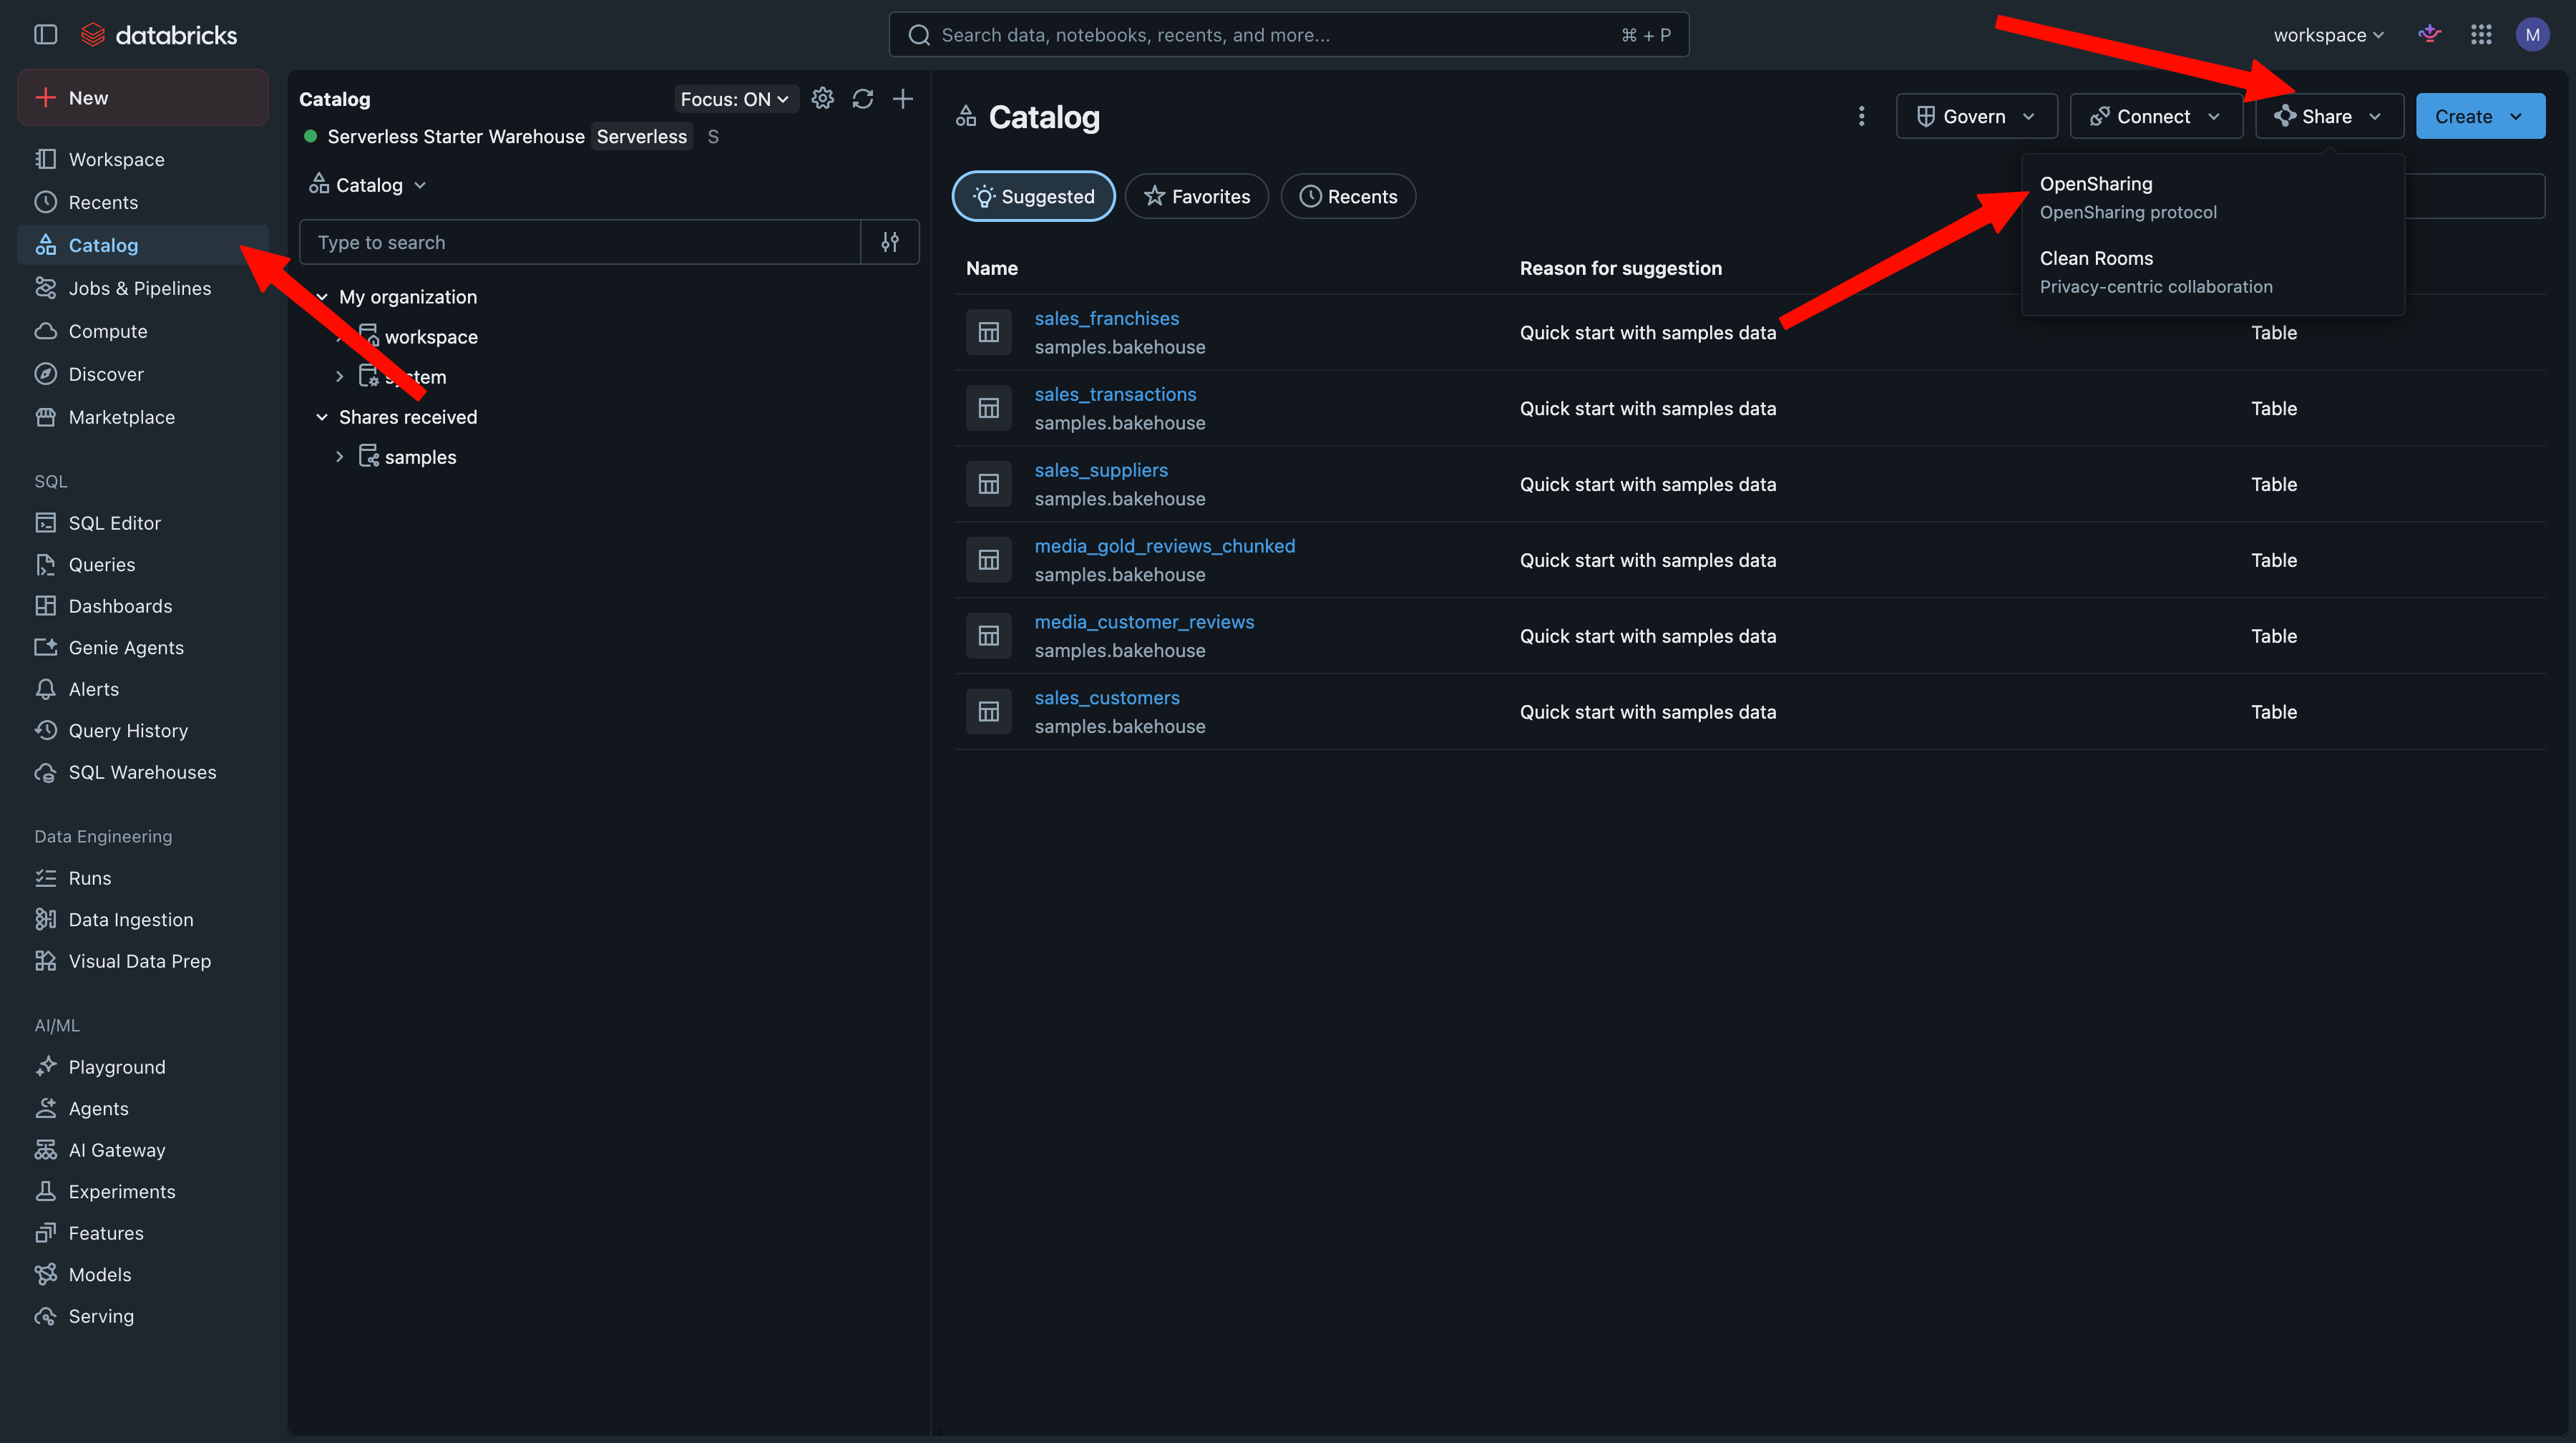Image resolution: width=2576 pixels, height=1443 pixels.
Task: Refresh the catalog tree
Action: pos(862,99)
